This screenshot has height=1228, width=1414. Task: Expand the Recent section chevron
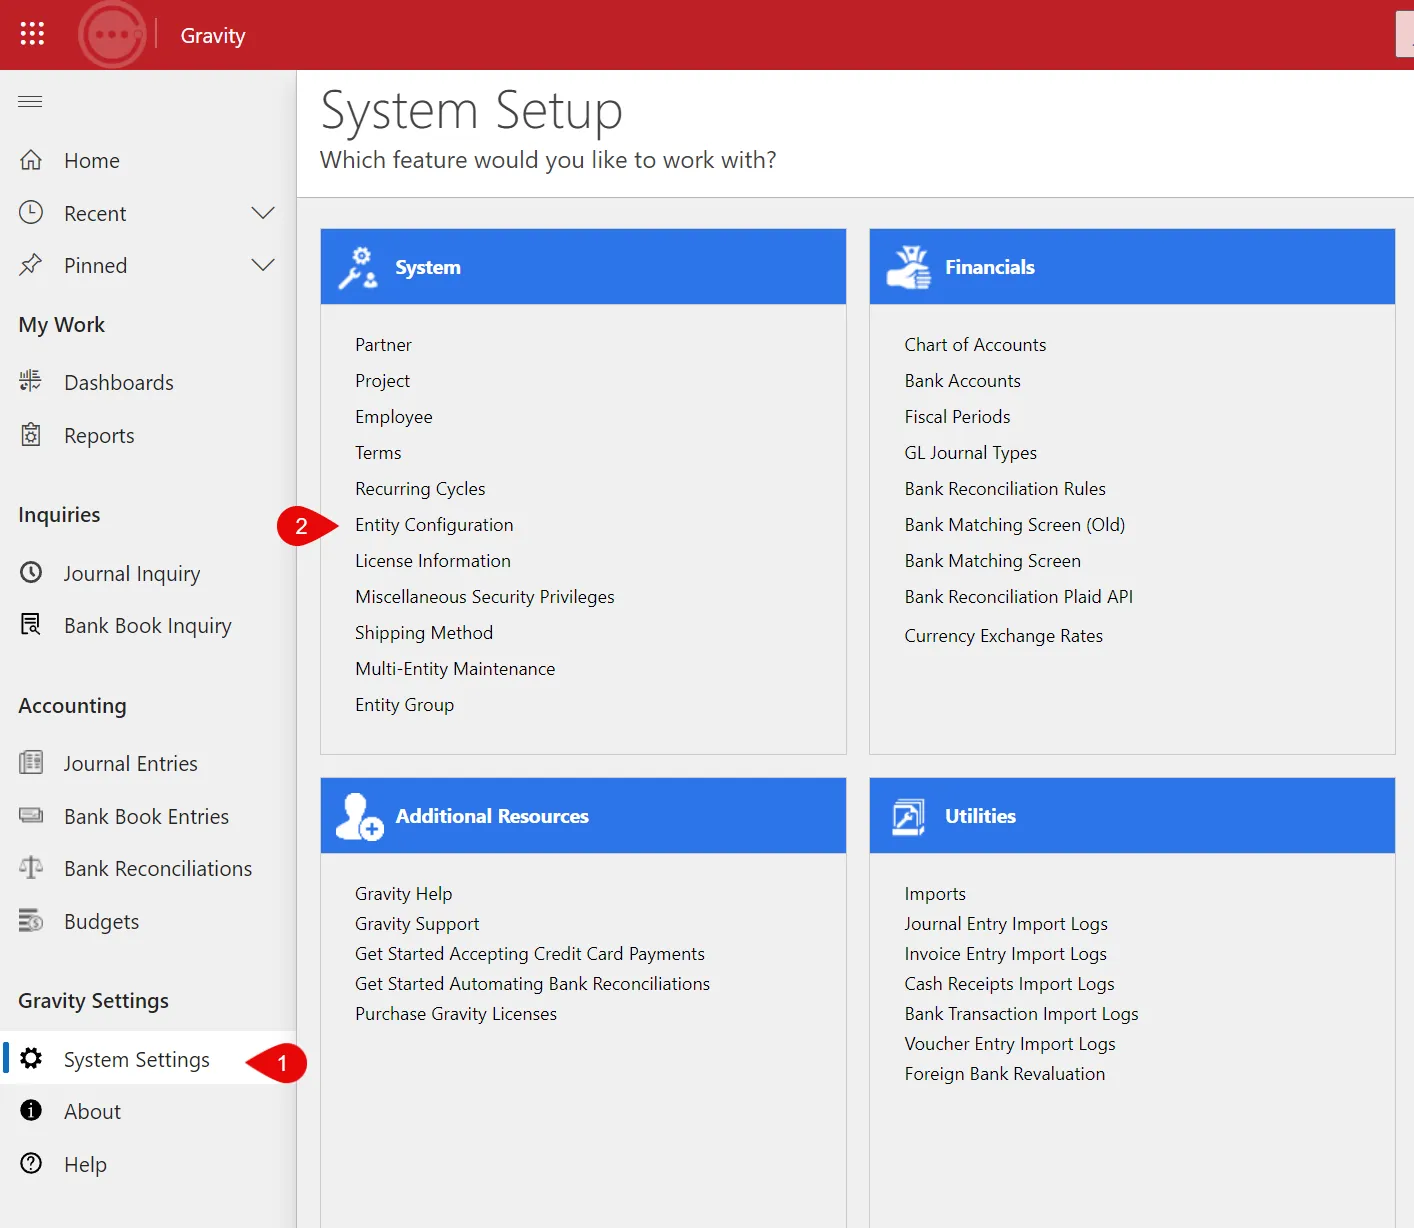263,213
